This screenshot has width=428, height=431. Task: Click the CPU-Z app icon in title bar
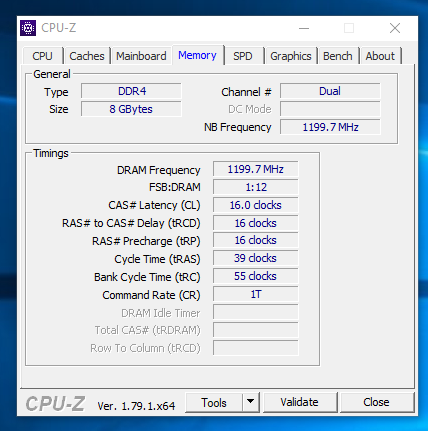(28, 28)
